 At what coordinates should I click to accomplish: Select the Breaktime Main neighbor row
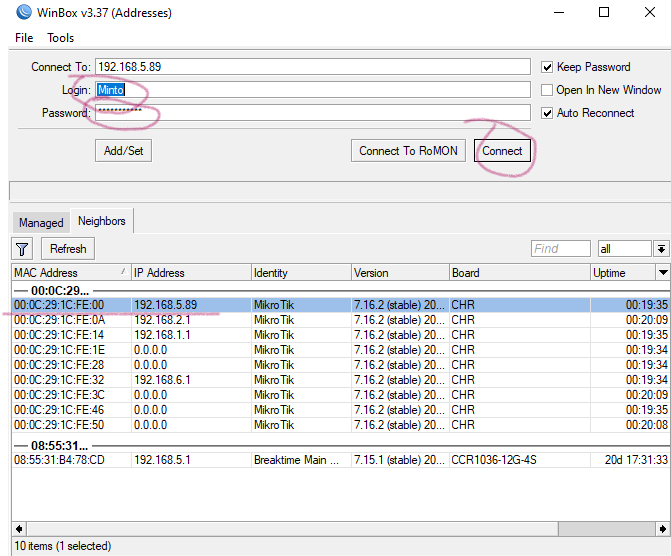click(x=340, y=460)
